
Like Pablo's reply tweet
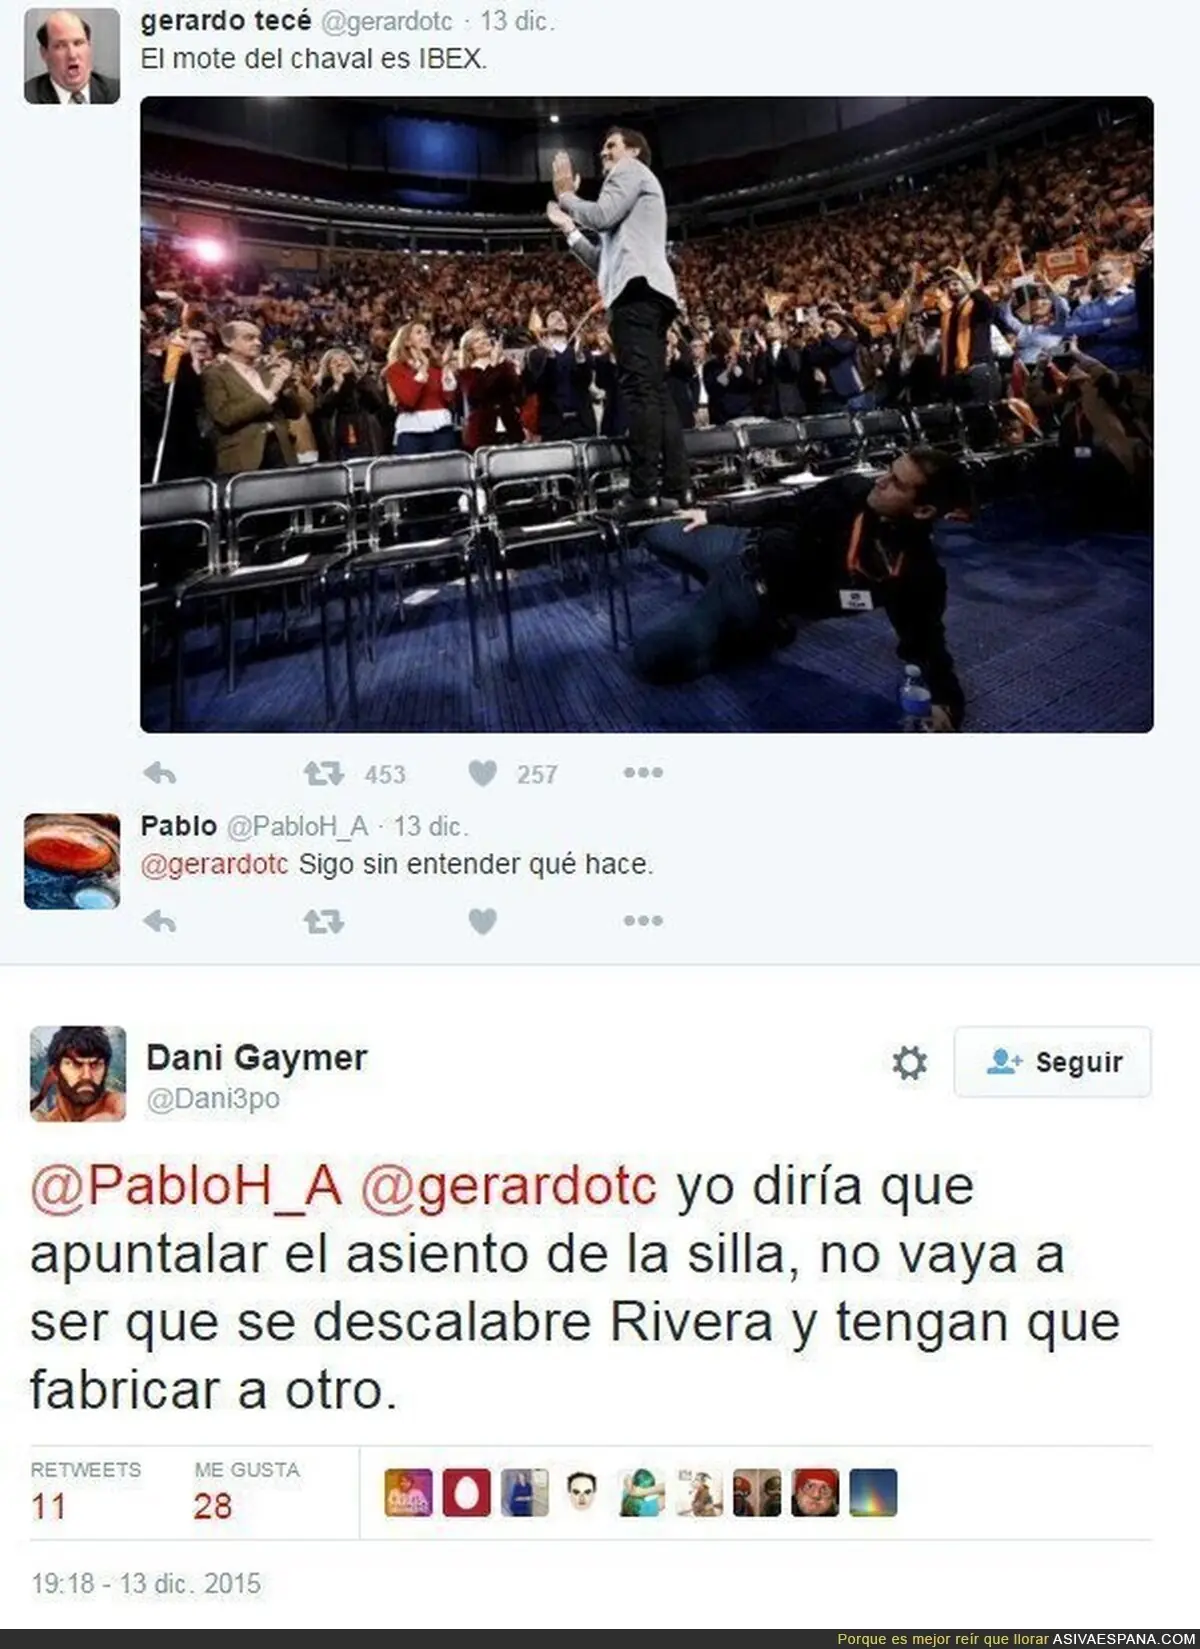(483, 921)
